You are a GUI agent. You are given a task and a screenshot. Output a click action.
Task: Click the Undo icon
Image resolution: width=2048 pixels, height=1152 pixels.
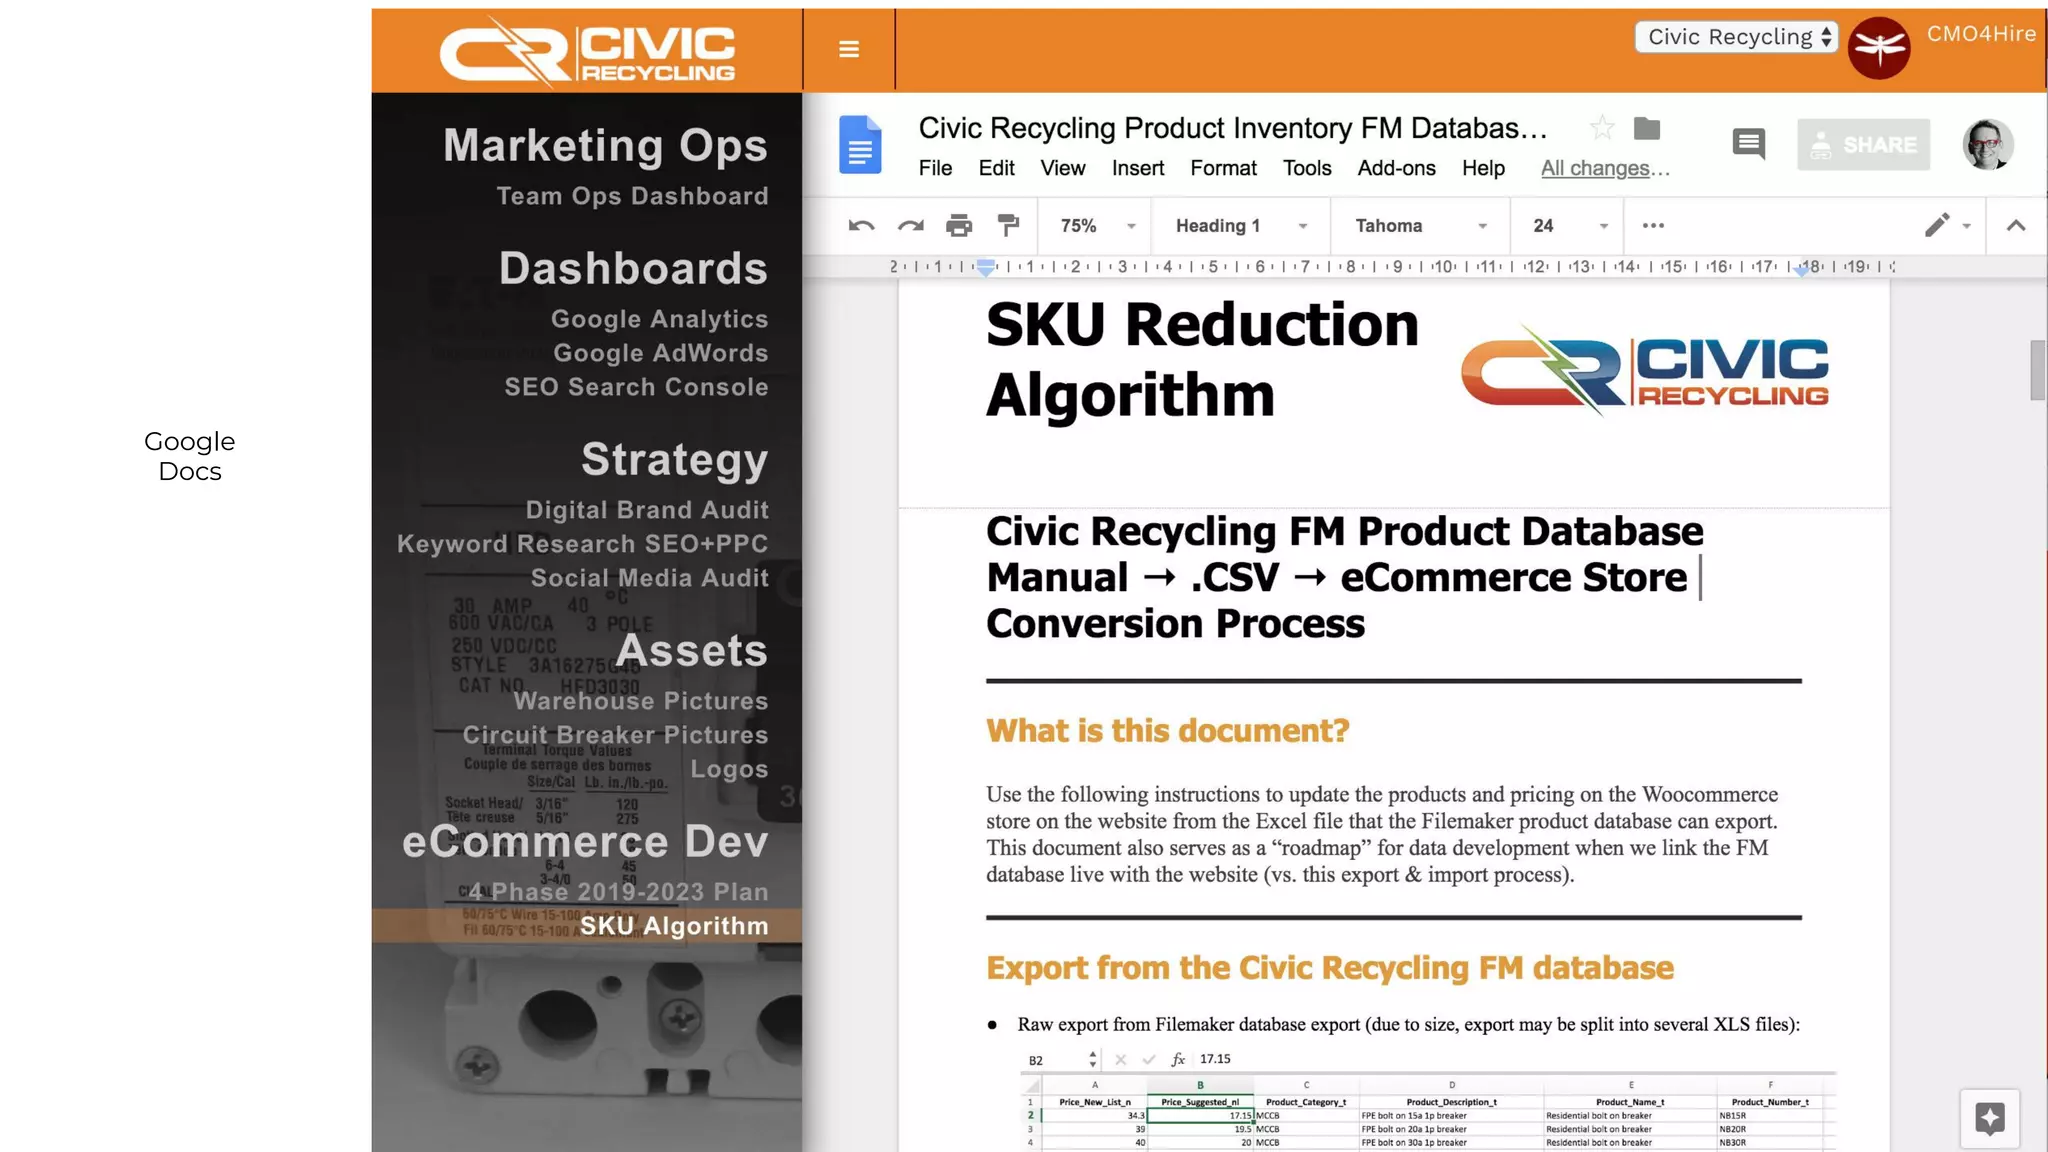coord(861,226)
